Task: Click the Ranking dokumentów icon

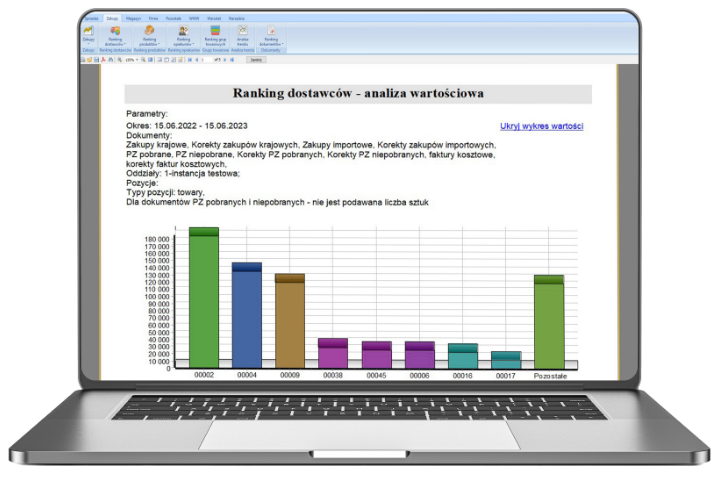Action: [x=271, y=33]
